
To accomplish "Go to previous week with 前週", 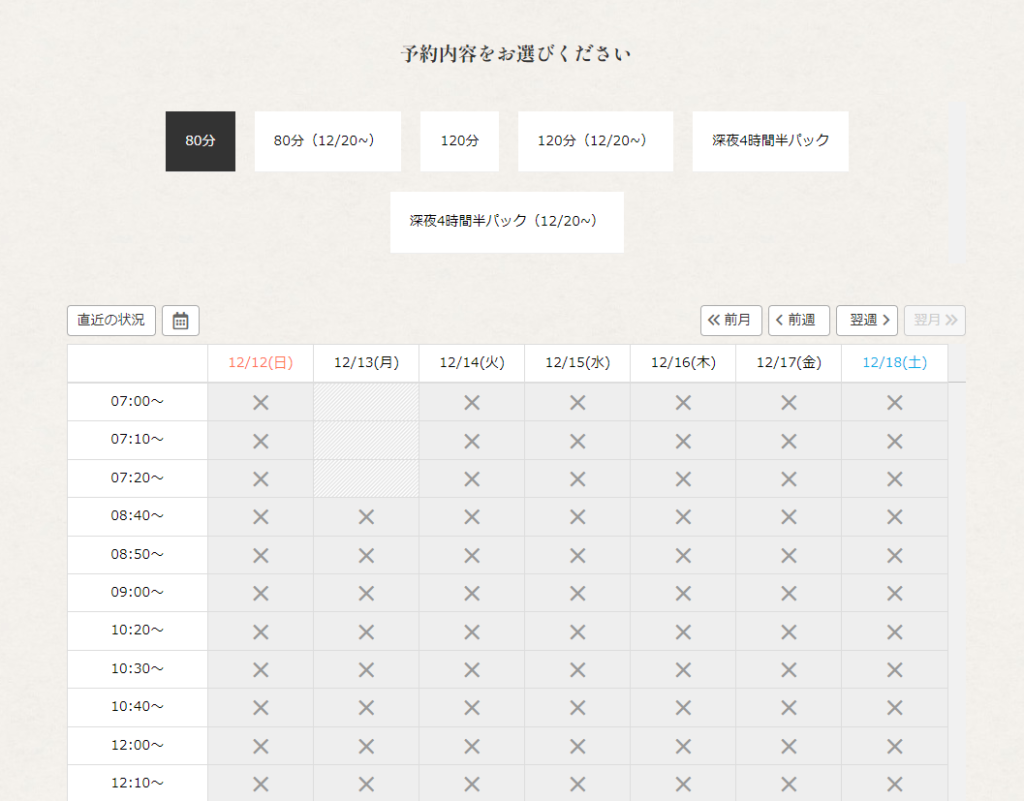I will pos(799,321).
